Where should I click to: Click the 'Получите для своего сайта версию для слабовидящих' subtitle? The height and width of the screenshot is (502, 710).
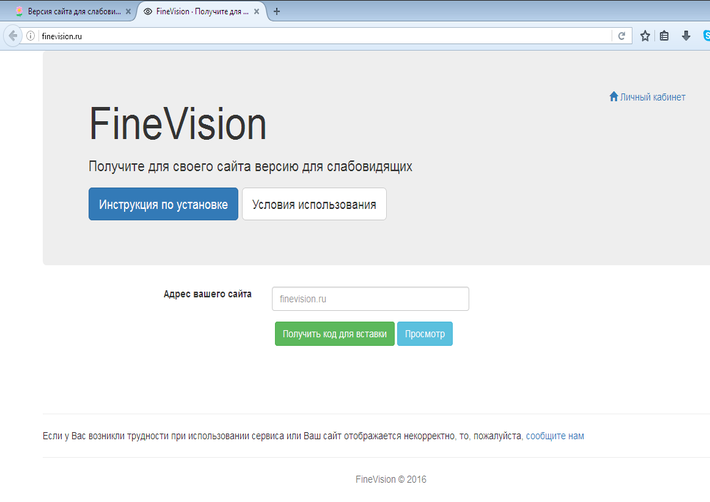(250, 167)
